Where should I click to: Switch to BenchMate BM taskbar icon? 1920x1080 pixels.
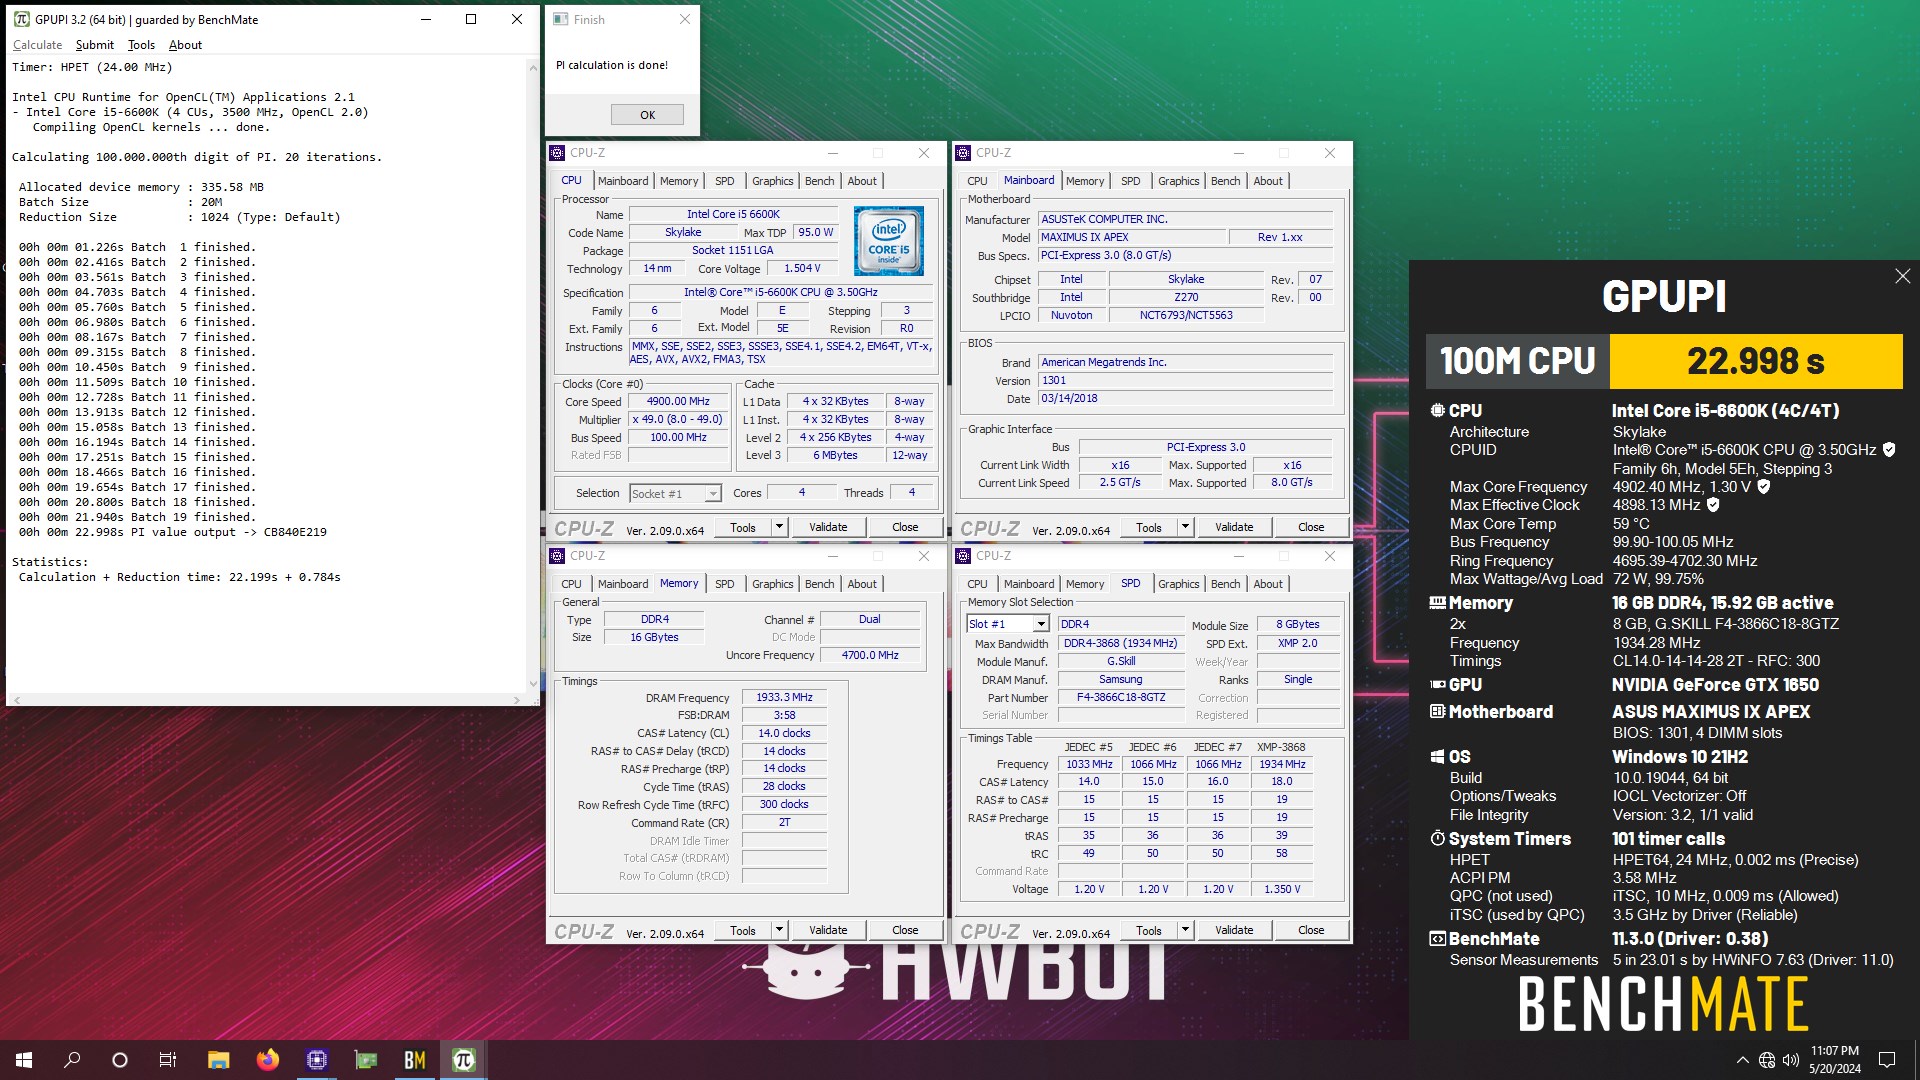(415, 1060)
